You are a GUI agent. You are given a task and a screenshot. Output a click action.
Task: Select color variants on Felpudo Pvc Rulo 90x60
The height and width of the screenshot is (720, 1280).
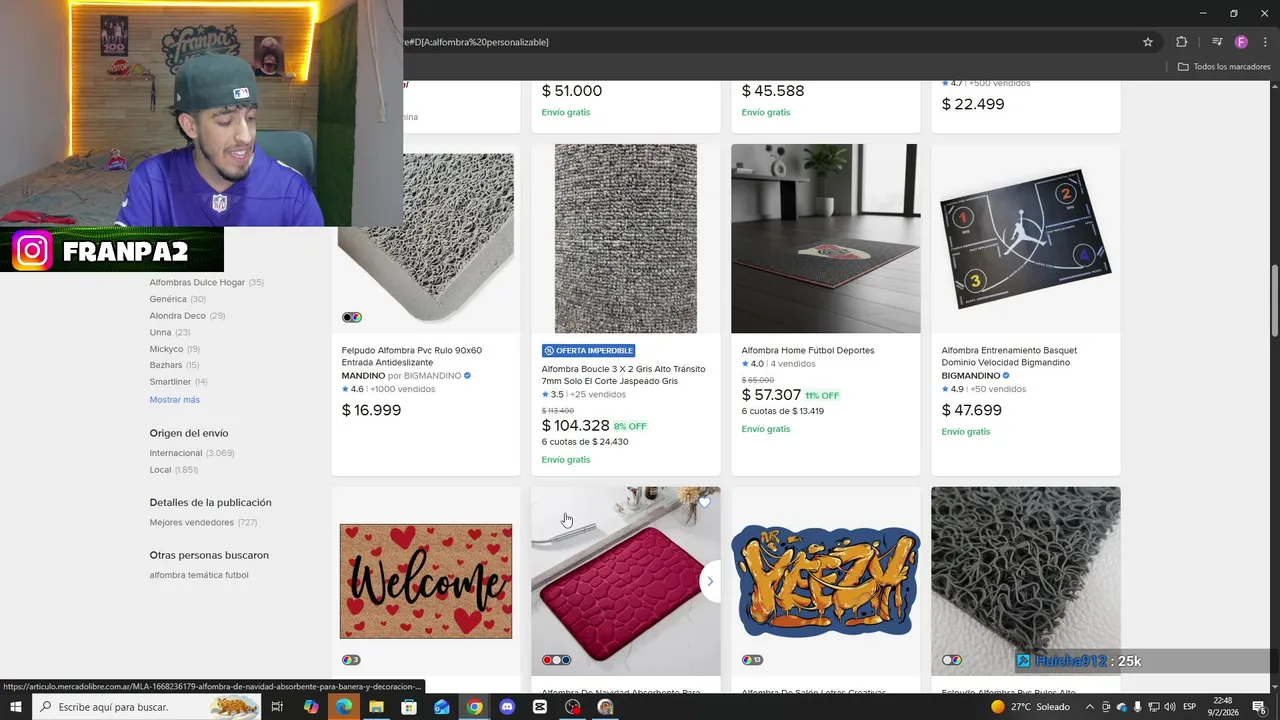coord(352,317)
